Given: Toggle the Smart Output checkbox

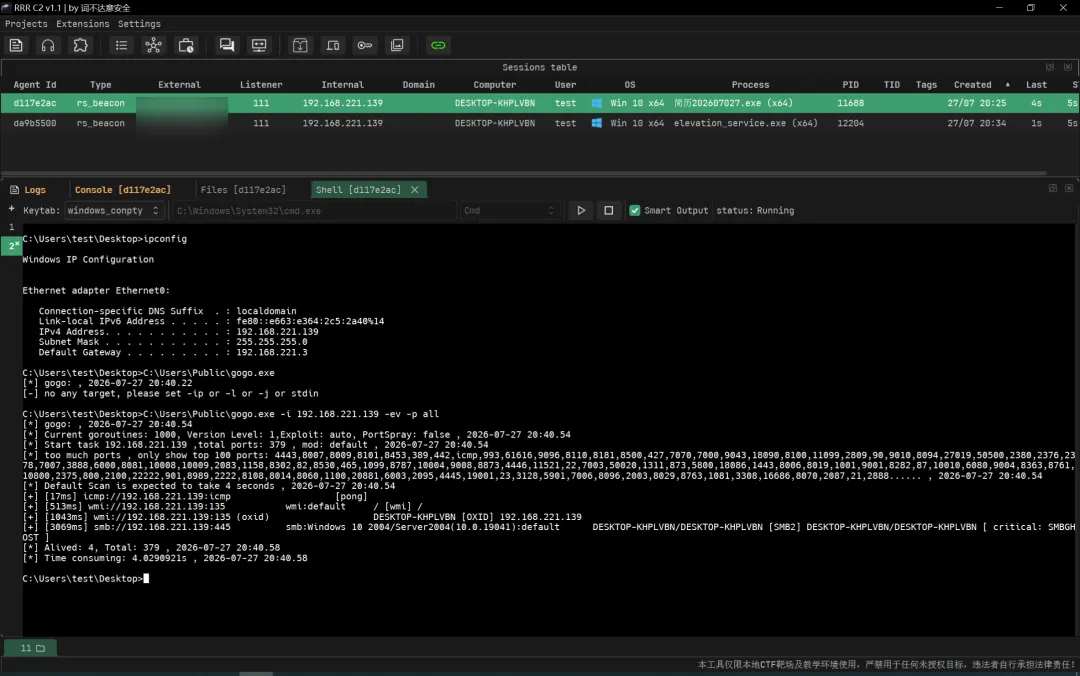Looking at the screenshot, I should coord(634,210).
